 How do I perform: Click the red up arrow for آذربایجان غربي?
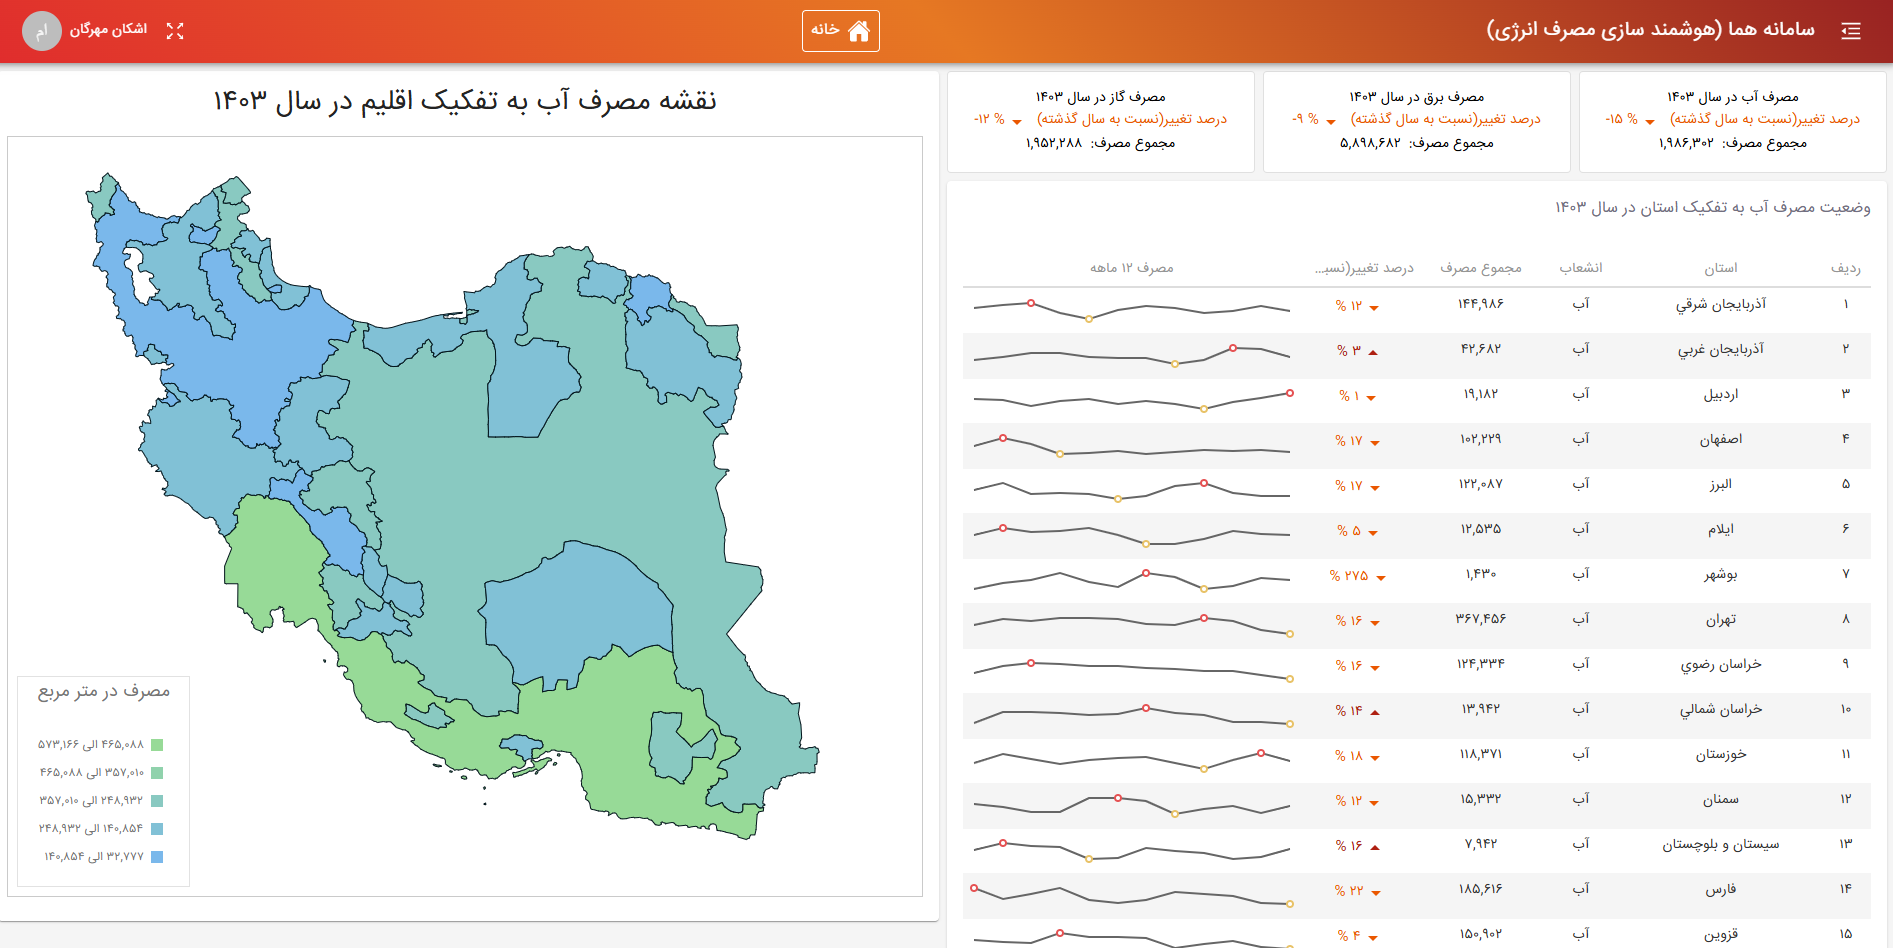pyautogui.click(x=1373, y=352)
